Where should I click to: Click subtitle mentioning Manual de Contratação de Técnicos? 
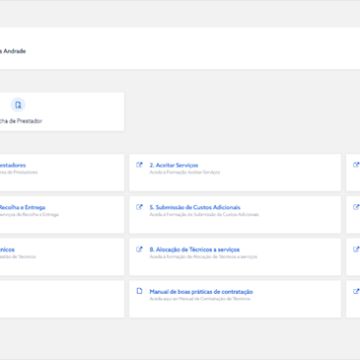pos(200,299)
